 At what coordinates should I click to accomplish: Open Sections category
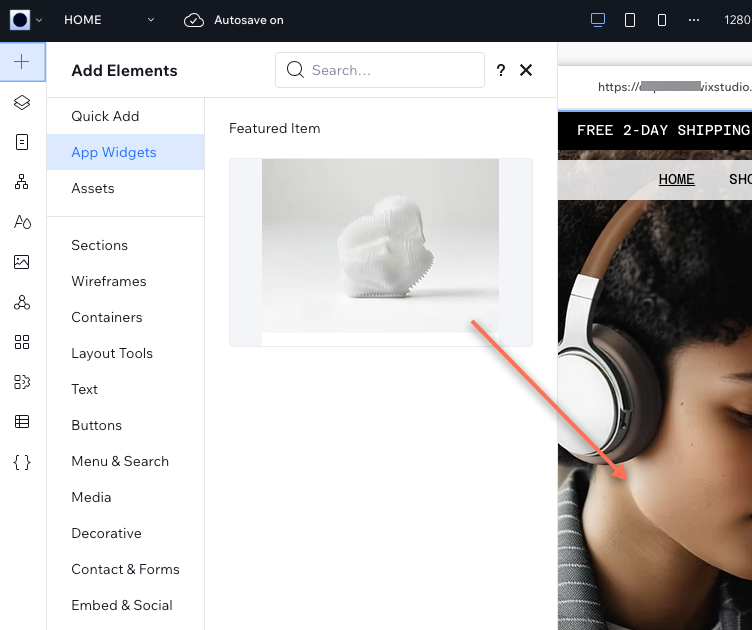[x=126, y=245]
